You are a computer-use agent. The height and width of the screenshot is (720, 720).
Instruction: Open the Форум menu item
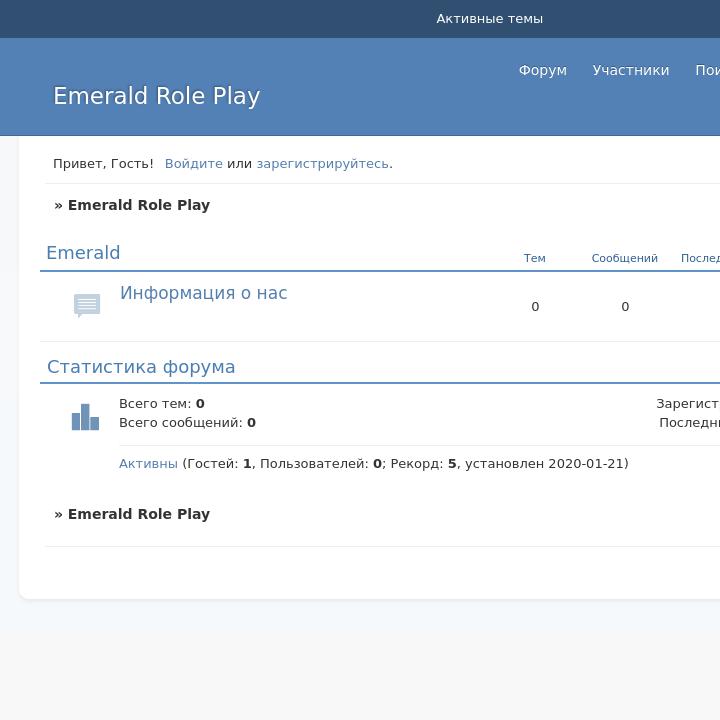[542, 70]
